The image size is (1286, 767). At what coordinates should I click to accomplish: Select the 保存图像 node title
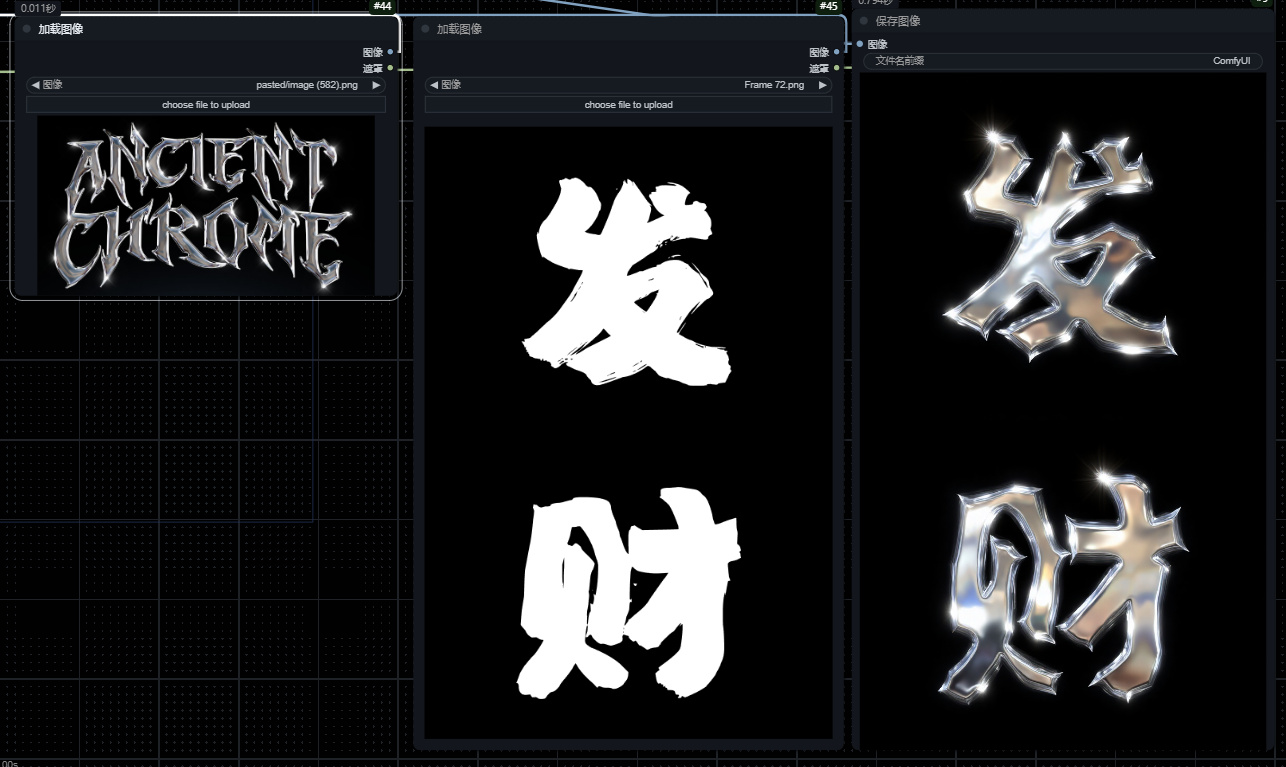(898, 21)
